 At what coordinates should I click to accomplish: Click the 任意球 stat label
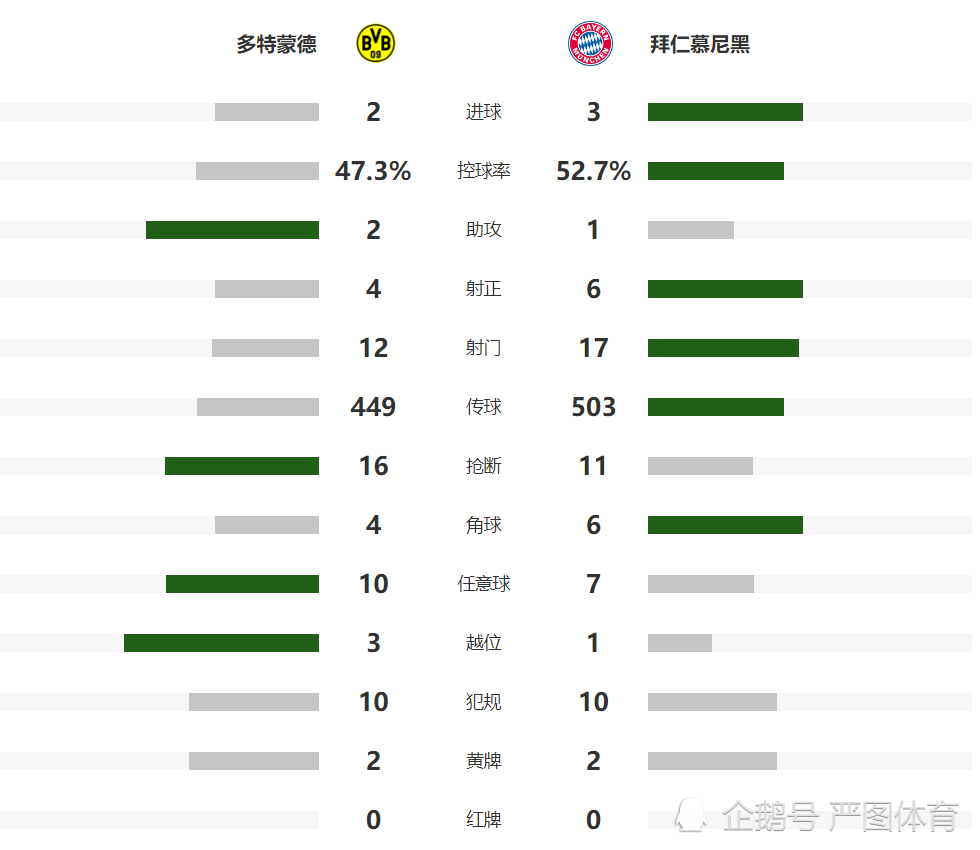click(x=483, y=584)
